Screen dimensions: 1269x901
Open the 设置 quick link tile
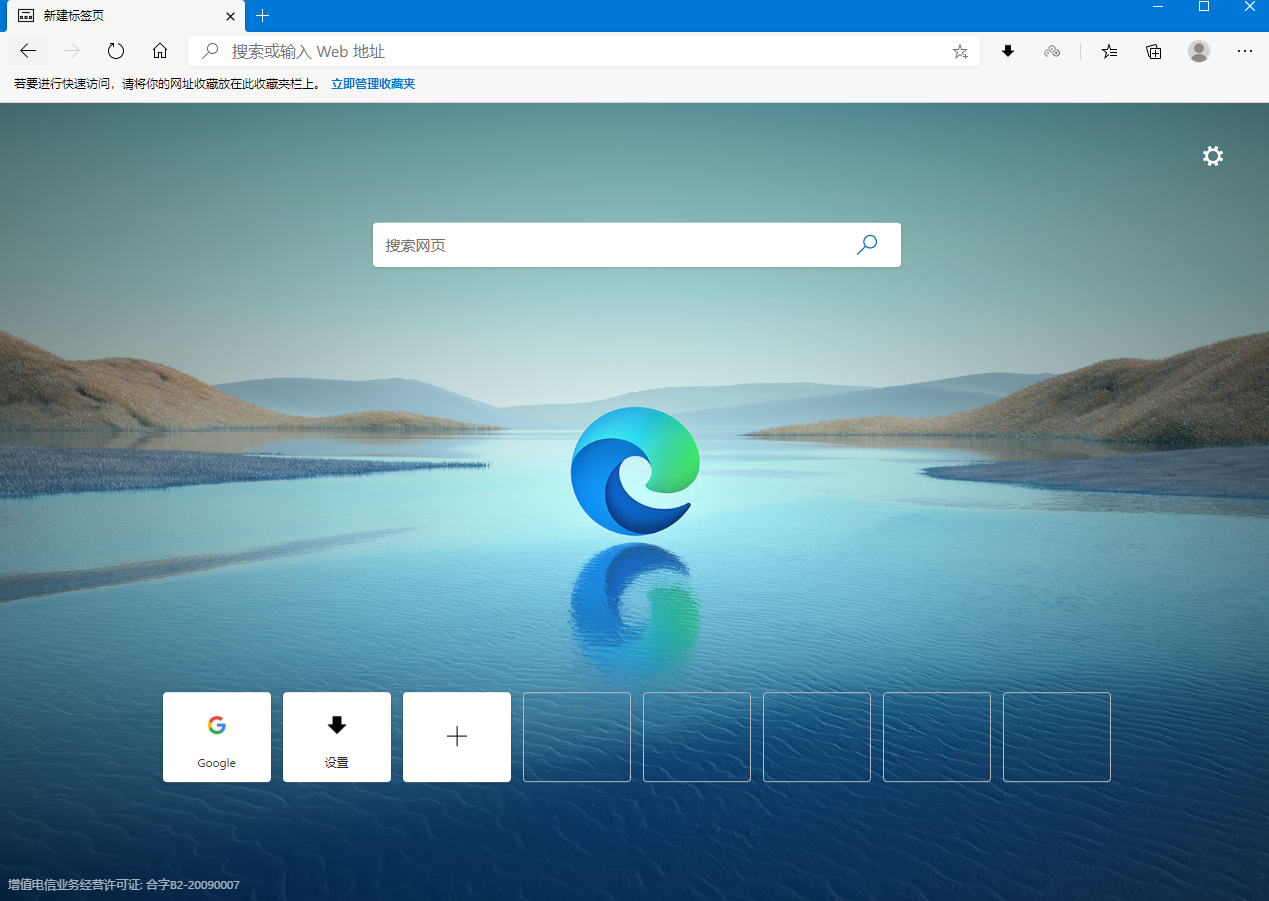click(337, 737)
